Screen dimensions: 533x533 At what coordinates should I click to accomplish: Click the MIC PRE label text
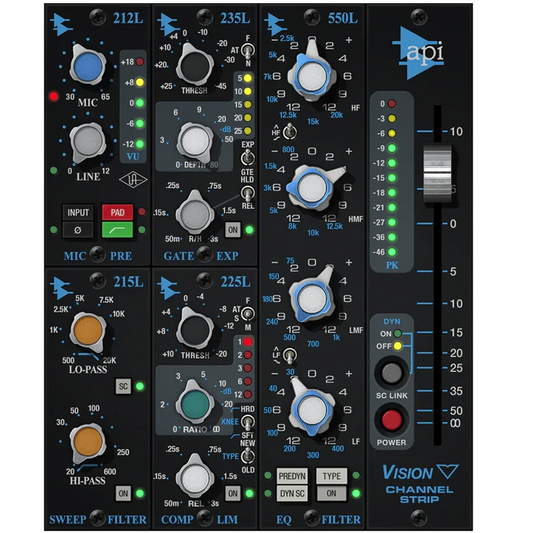pyautogui.click(x=98, y=256)
